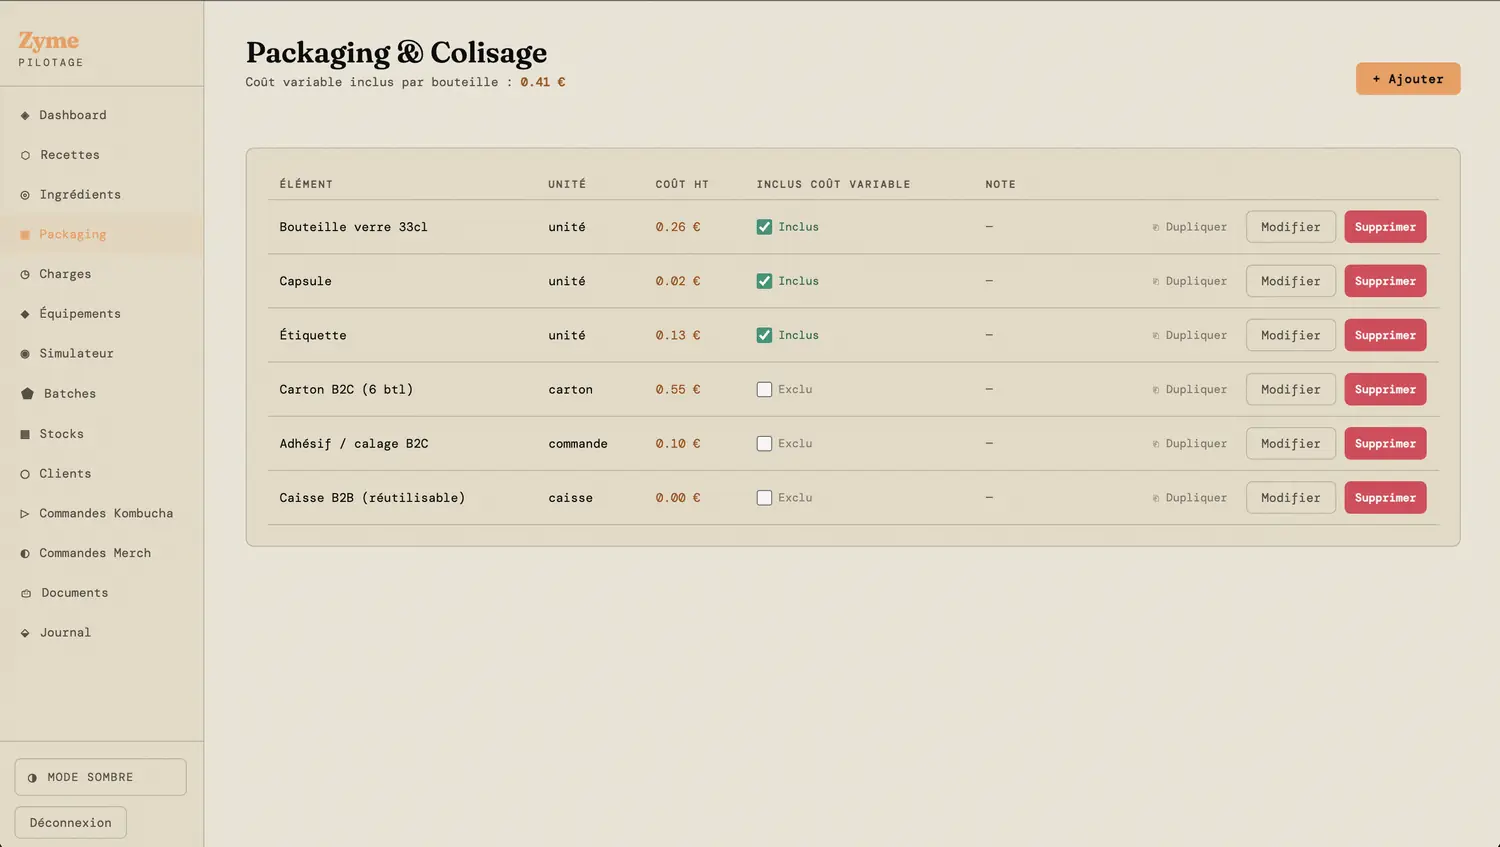Click Supprimer for Adhésif / calage B2C
The width and height of the screenshot is (1500, 847).
point(1385,443)
